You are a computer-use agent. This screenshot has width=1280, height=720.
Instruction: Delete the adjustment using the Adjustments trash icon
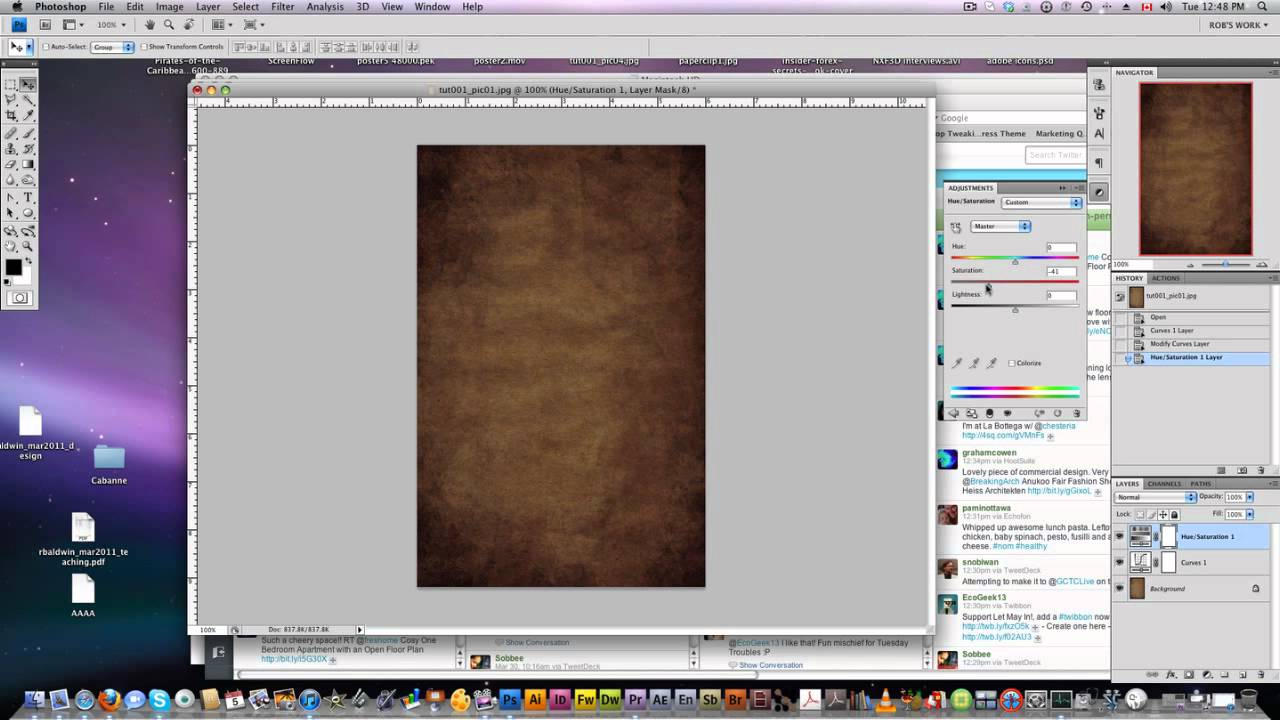pos(1076,413)
